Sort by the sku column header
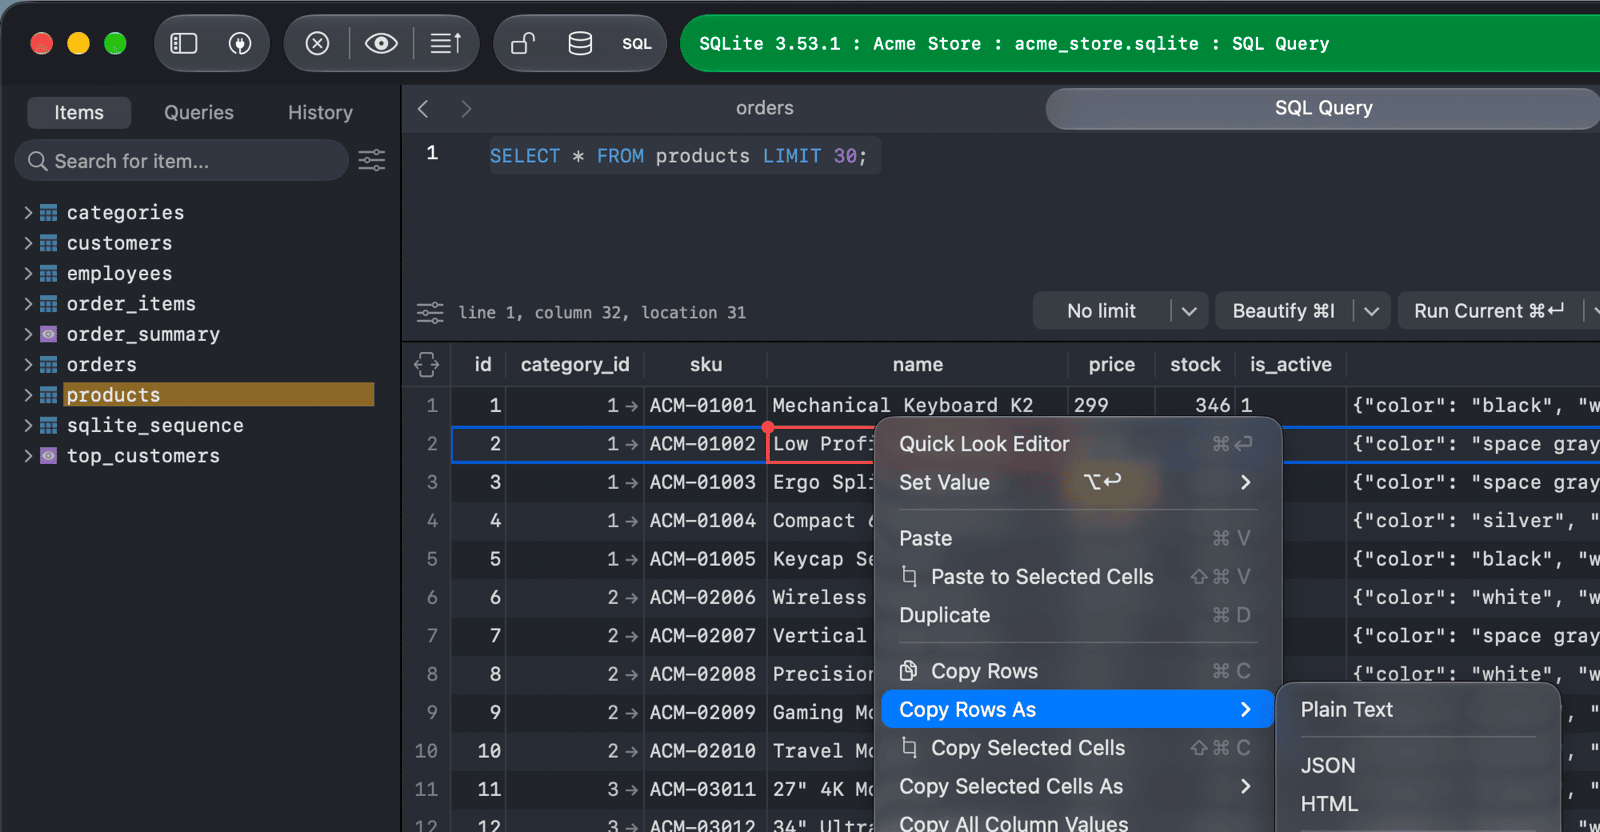 pos(706,365)
